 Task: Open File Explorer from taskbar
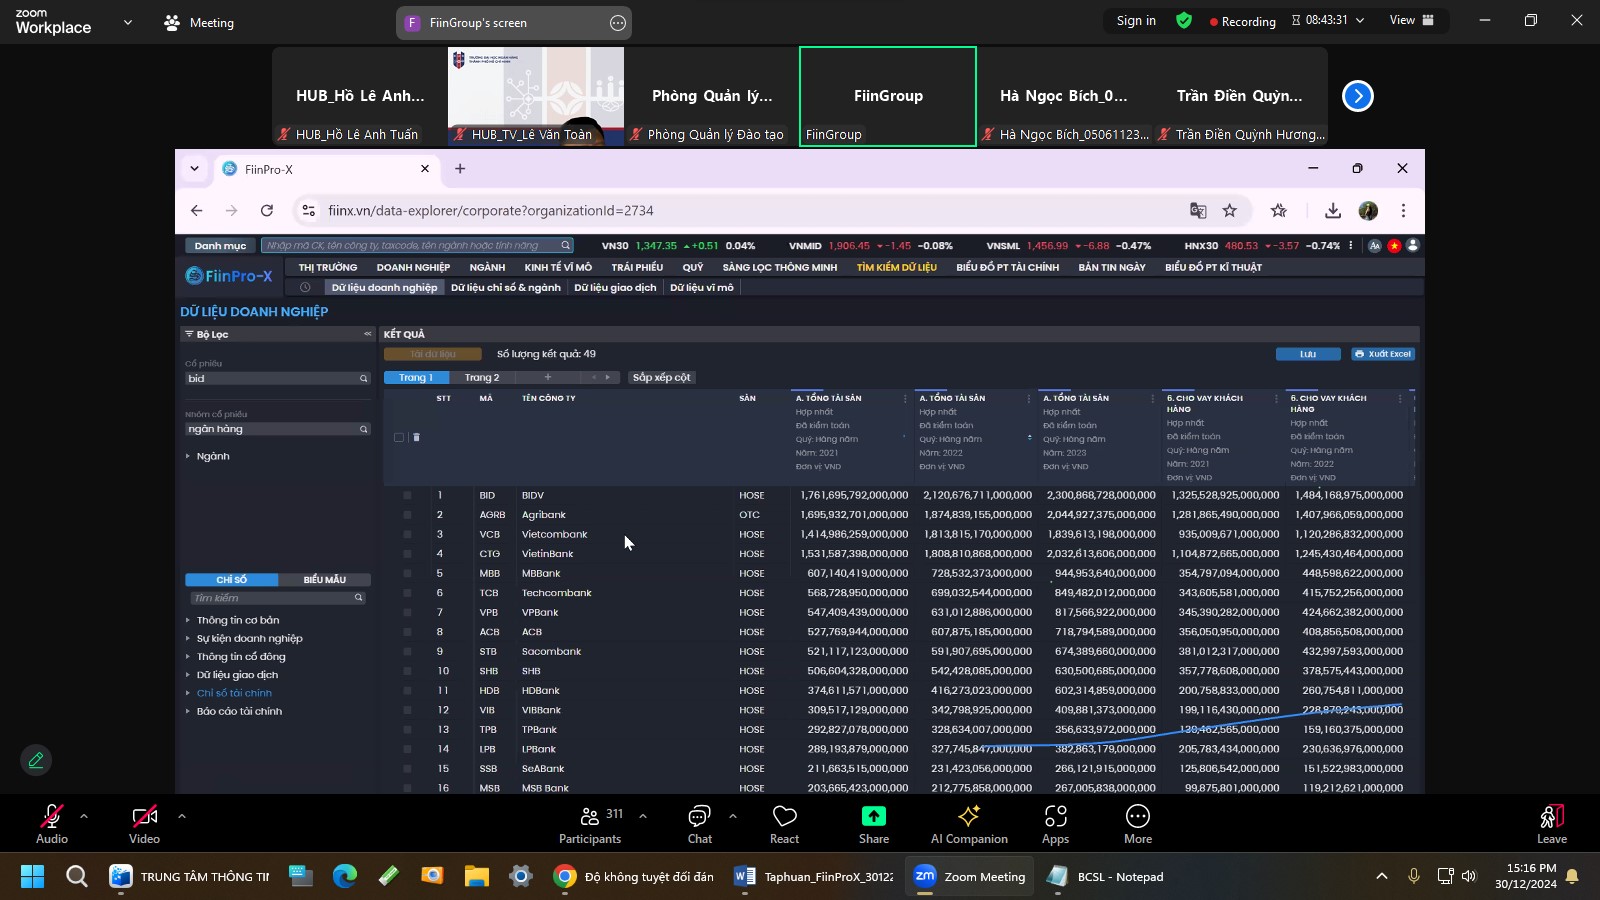[x=476, y=877]
